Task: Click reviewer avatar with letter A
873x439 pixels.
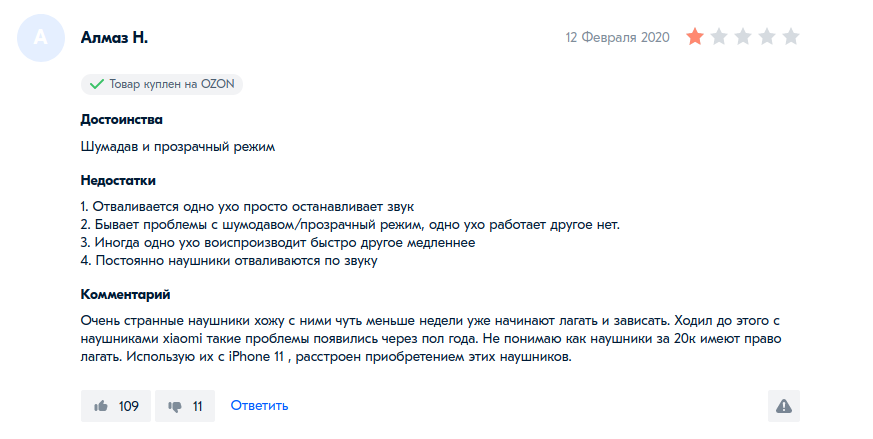Action: point(41,38)
